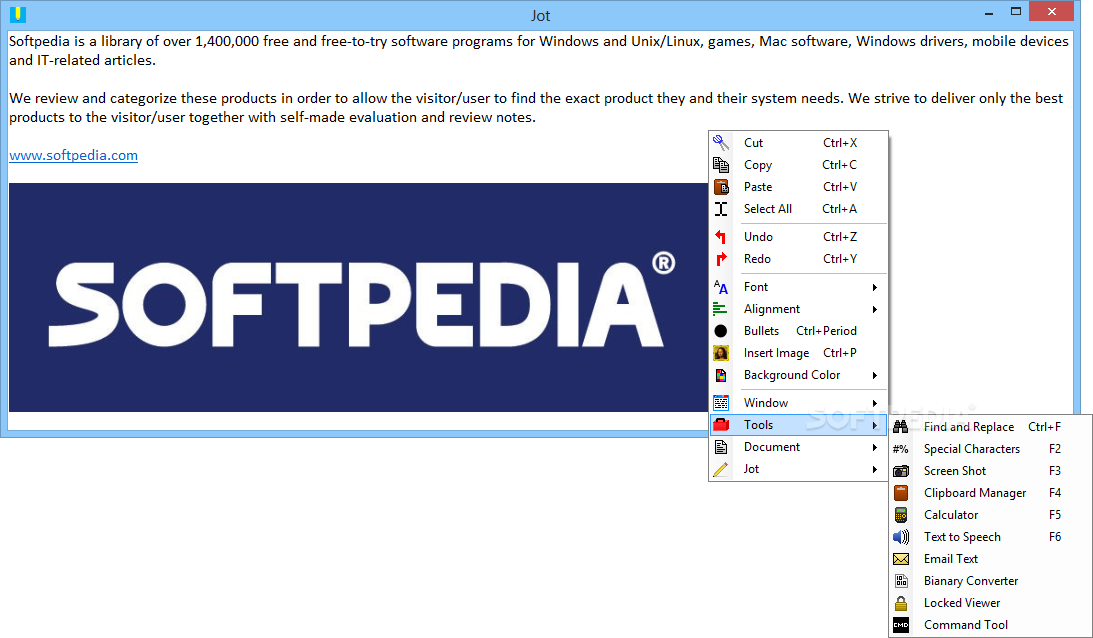Image resolution: width=1093 pixels, height=638 pixels.
Task: Click the Select All cursor icon
Action: (721, 209)
